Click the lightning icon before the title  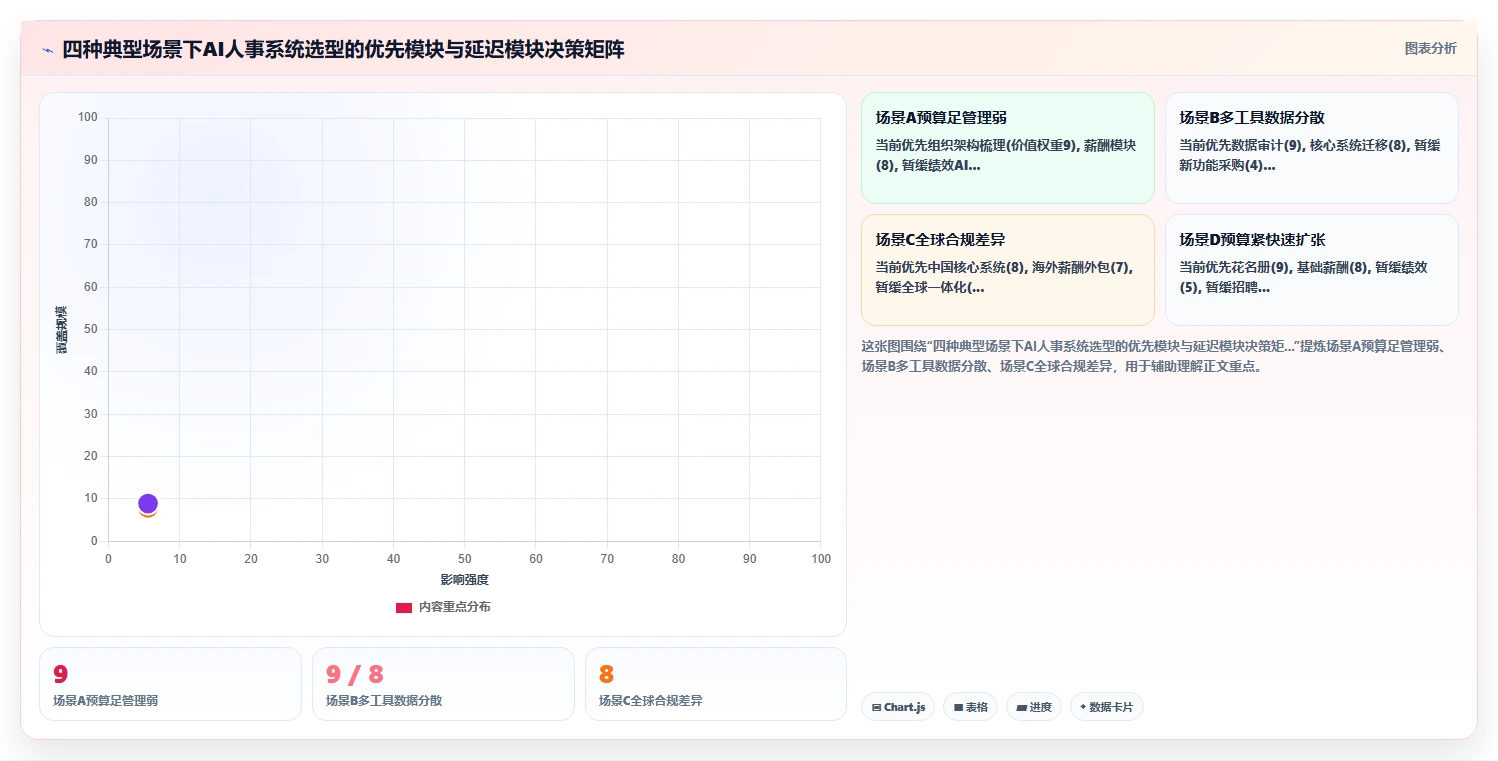(47, 50)
